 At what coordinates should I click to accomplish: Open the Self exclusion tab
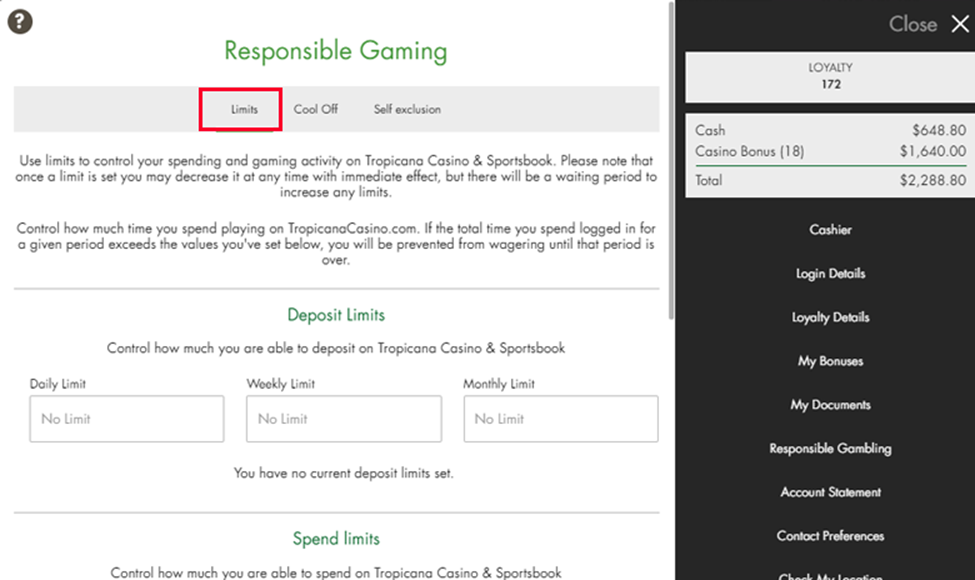pos(407,109)
